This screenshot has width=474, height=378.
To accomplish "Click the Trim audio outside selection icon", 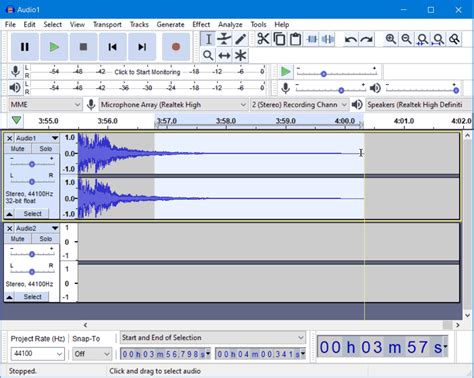I will point(312,39).
